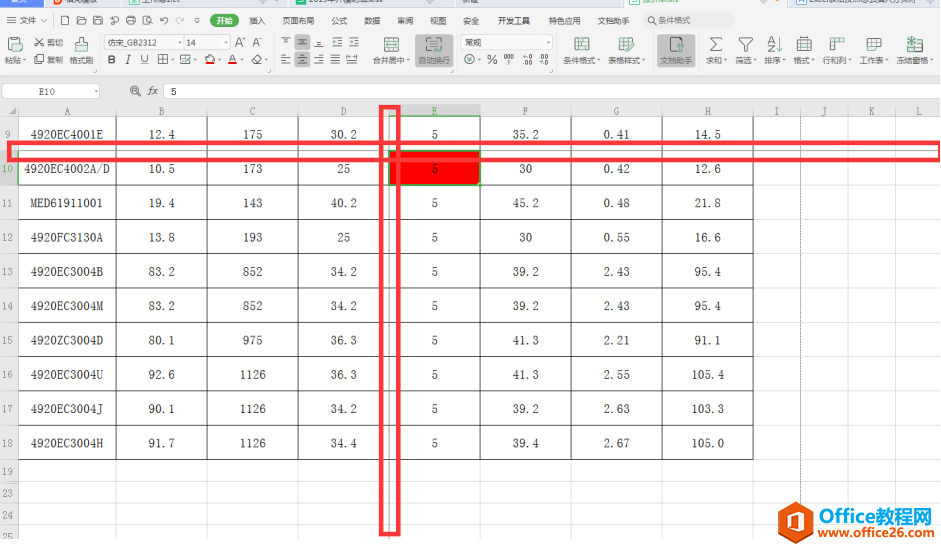
Task: Click the increase font size A+ icon
Action: point(240,42)
